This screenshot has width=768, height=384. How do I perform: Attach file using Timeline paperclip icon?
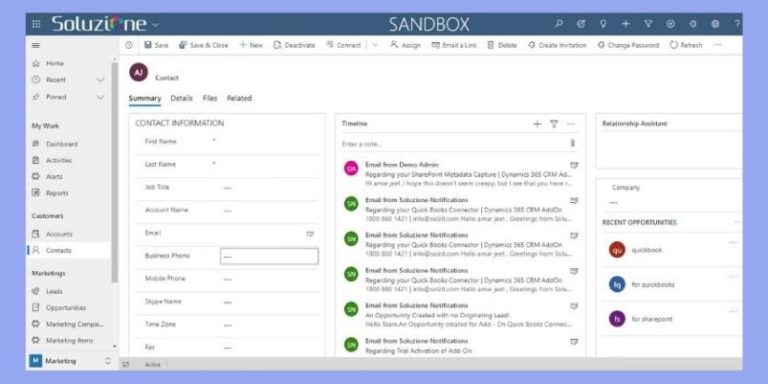coord(573,144)
